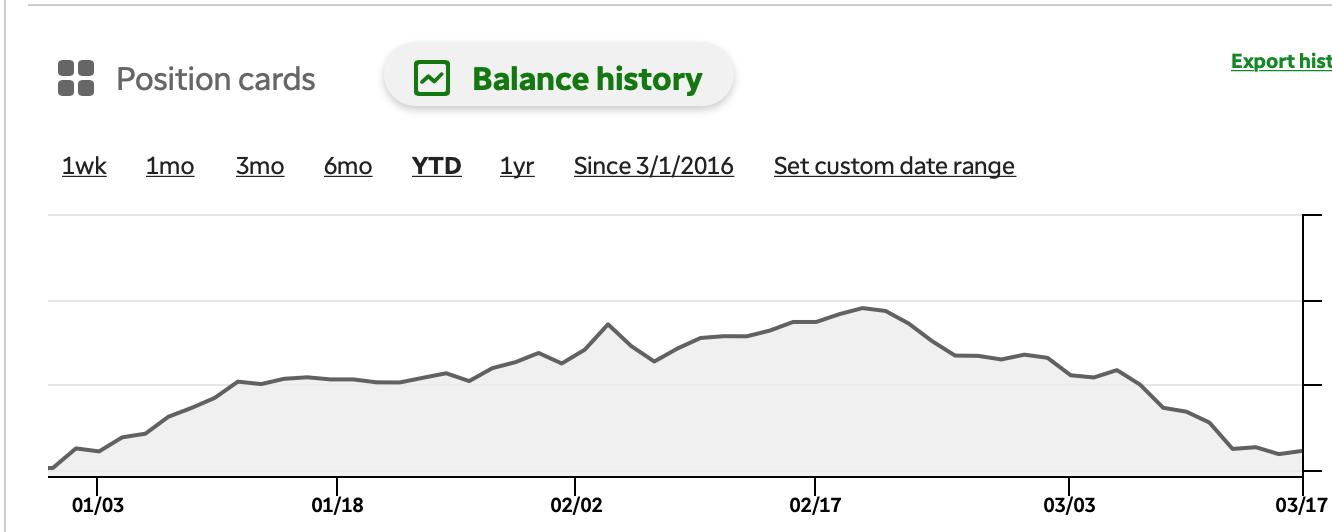Switch to the Position cards view

click(x=215, y=79)
